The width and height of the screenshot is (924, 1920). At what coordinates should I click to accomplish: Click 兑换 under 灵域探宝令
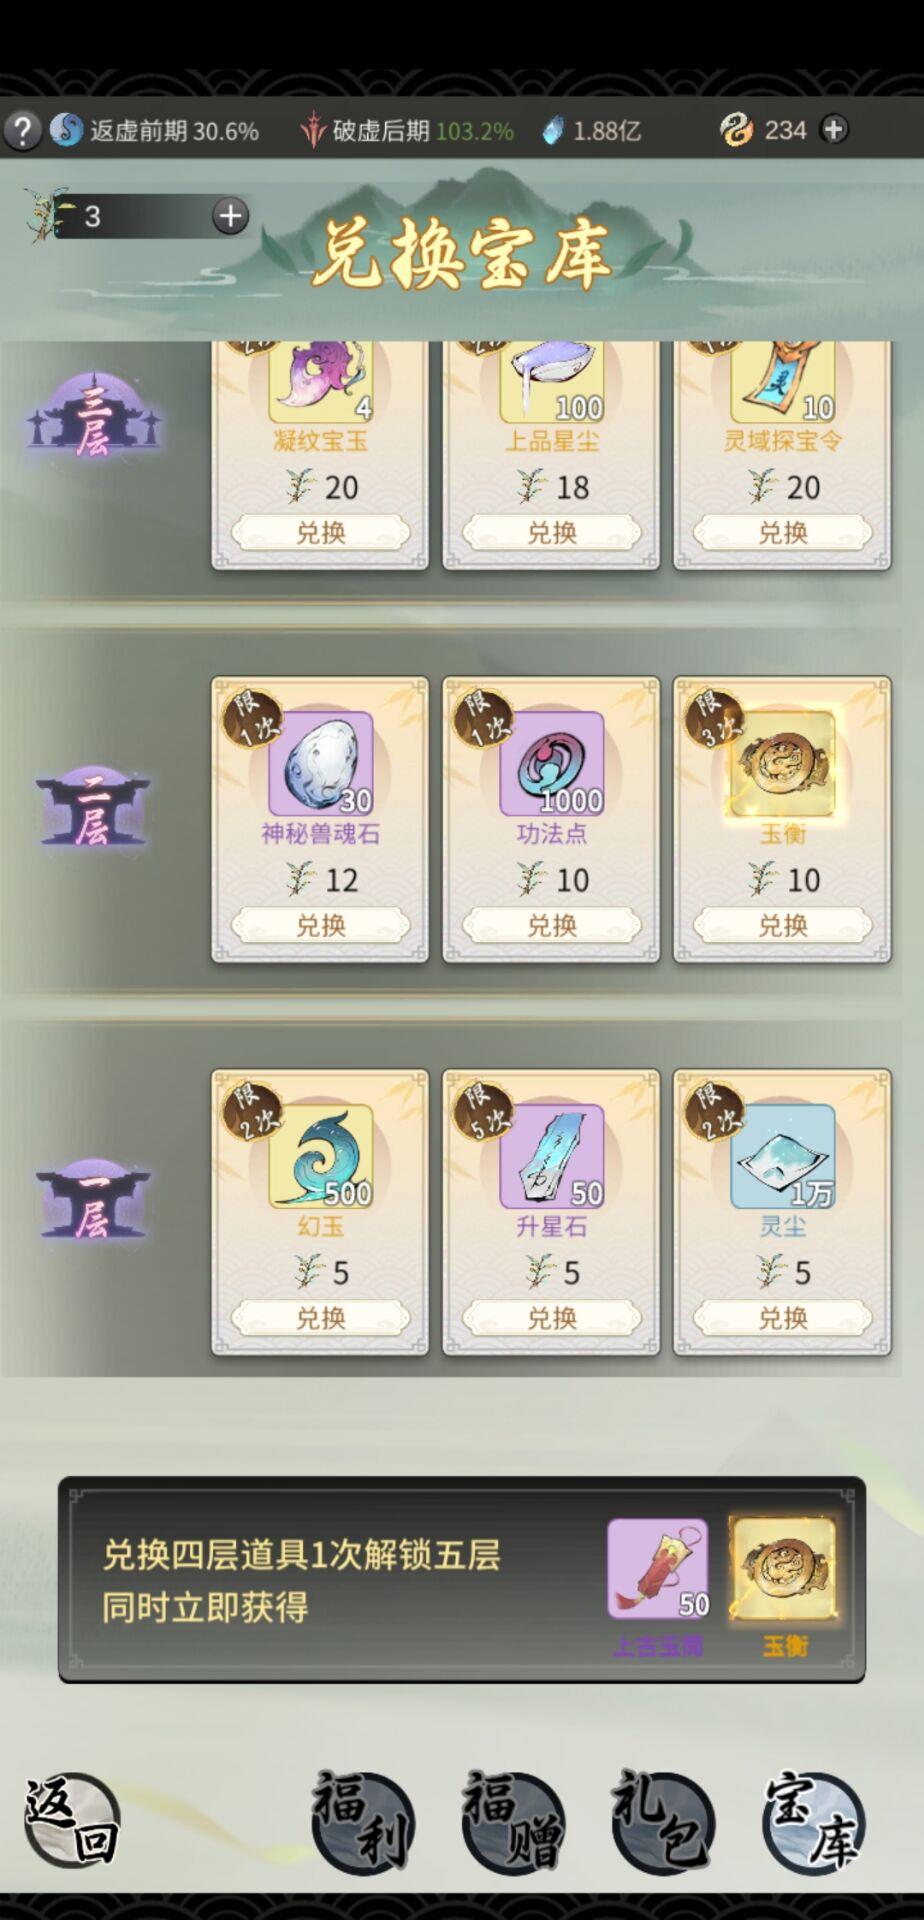[783, 532]
